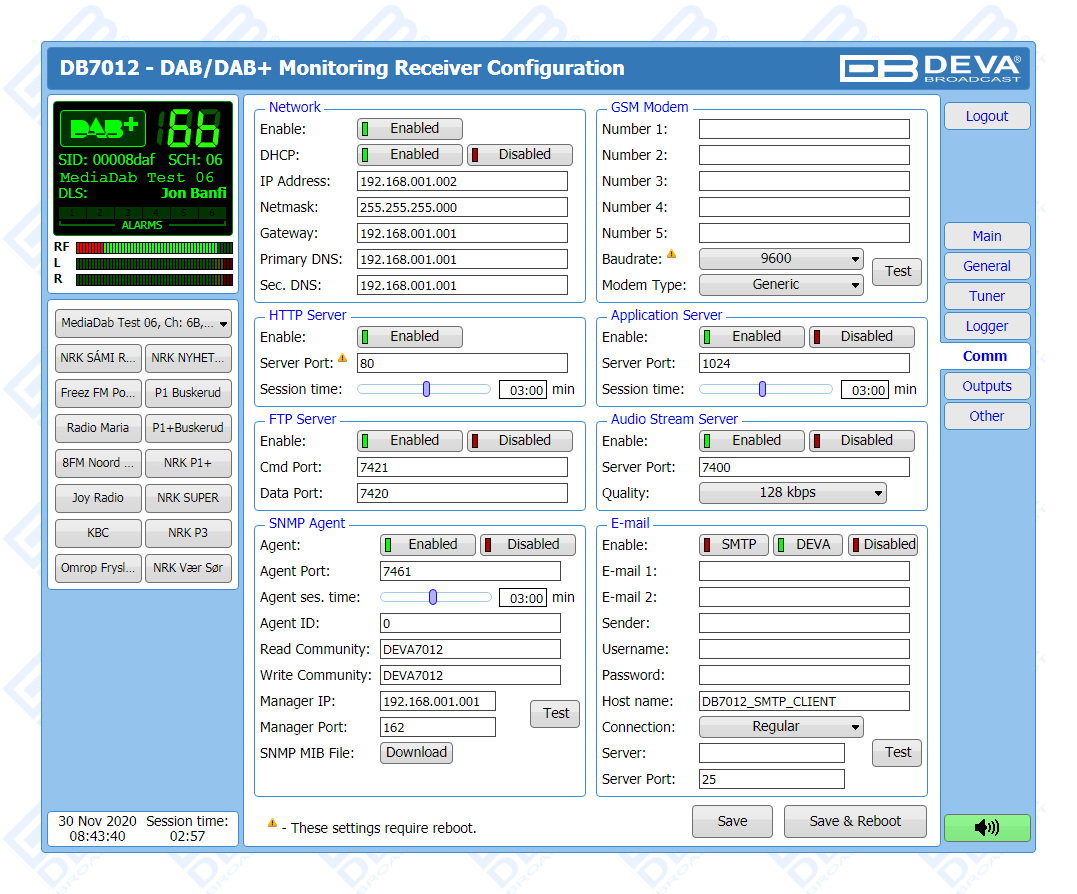Click the green speaker audio button
This screenshot has width=1077, height=894.
click(x=986, y=827)
